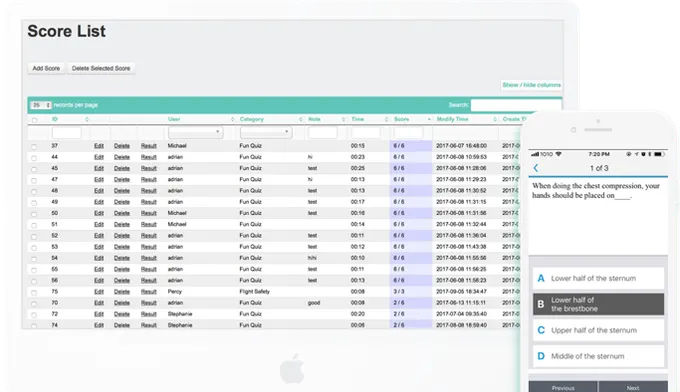
Task: Click the phone Wi-Fi status icon
Action: pos(559,154)
